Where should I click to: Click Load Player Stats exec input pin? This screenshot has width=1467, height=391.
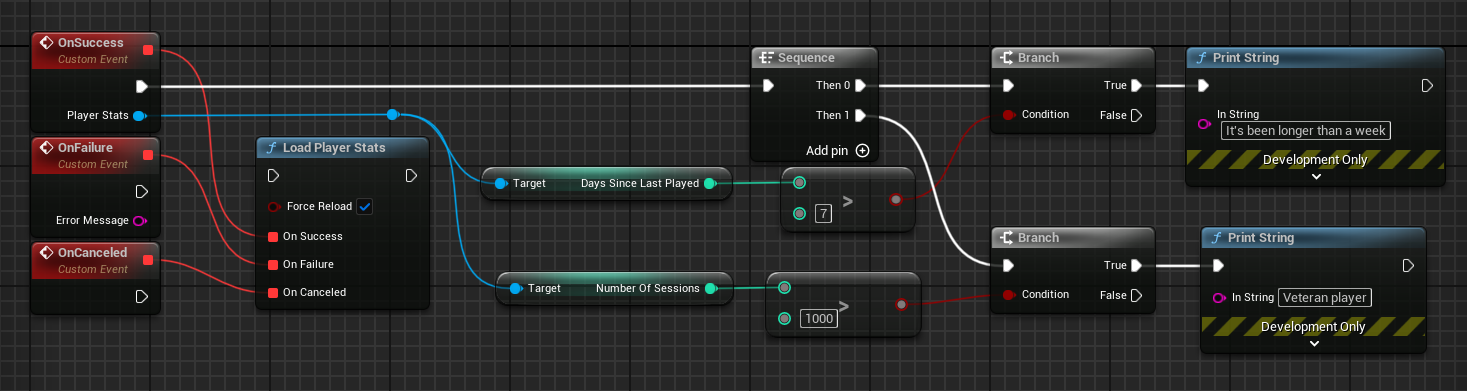(x=274, y=176)
